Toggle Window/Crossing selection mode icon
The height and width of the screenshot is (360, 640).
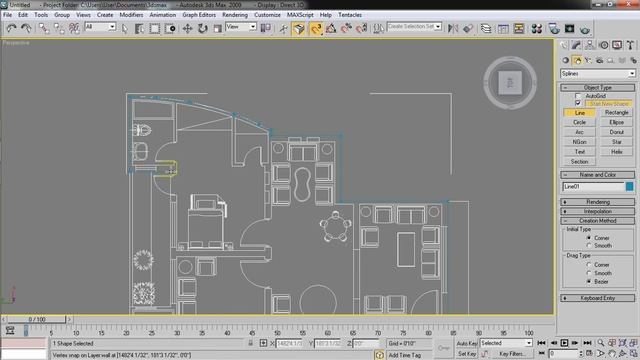click(x=170, y=28)
